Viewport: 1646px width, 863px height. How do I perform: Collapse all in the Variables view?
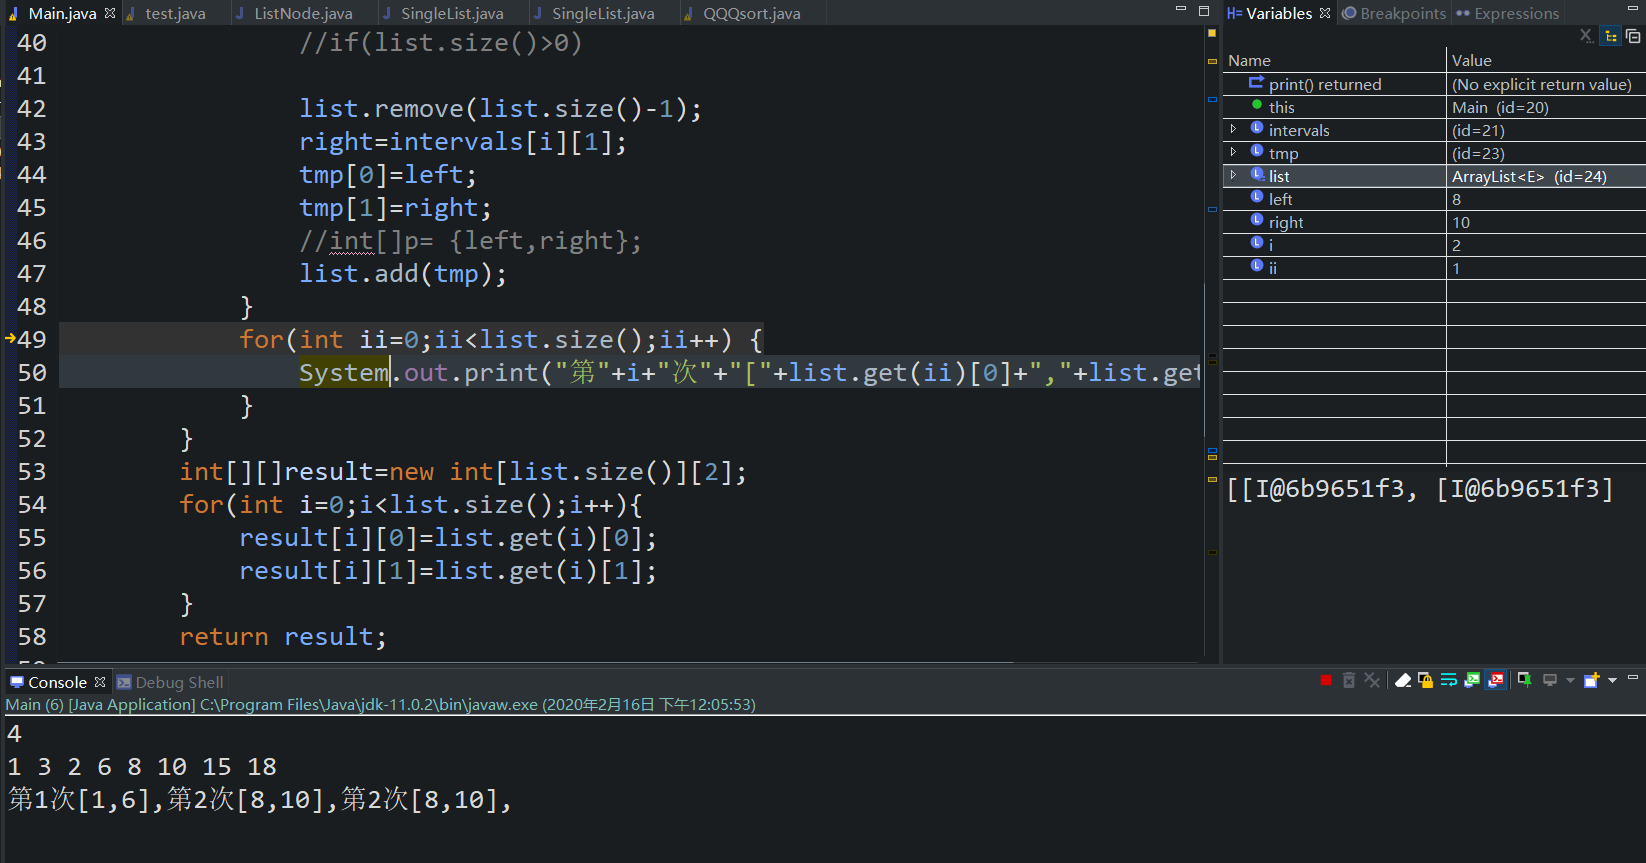(x=1633, y=36)
